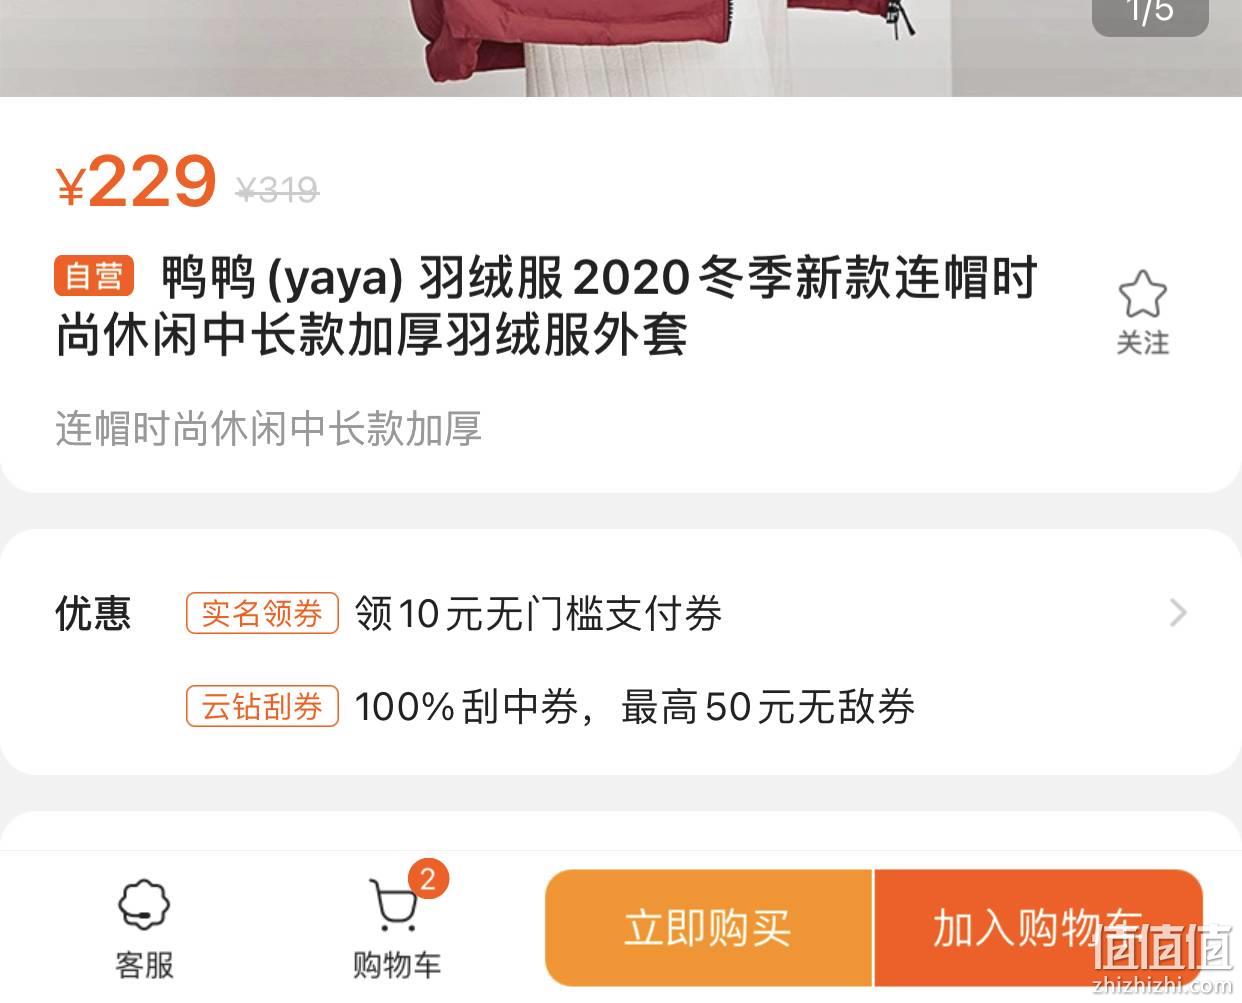Click the 1/5 image counter
1242x1003 pixels.
(1150, 13)
